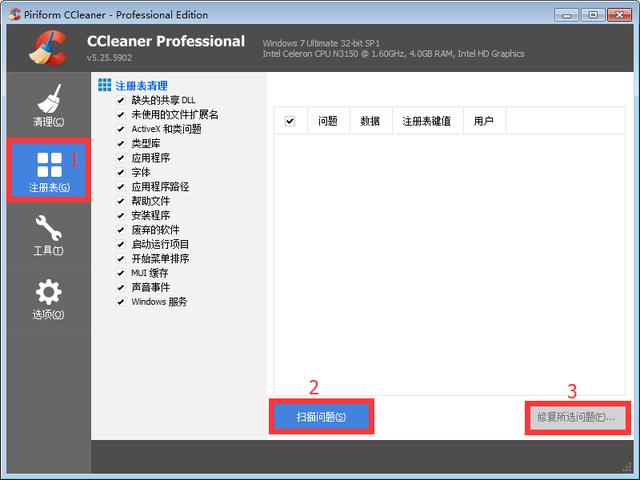Sort by the 数据 column header
The width and height of the screenshot is (640, 480).
coord(371,121)
